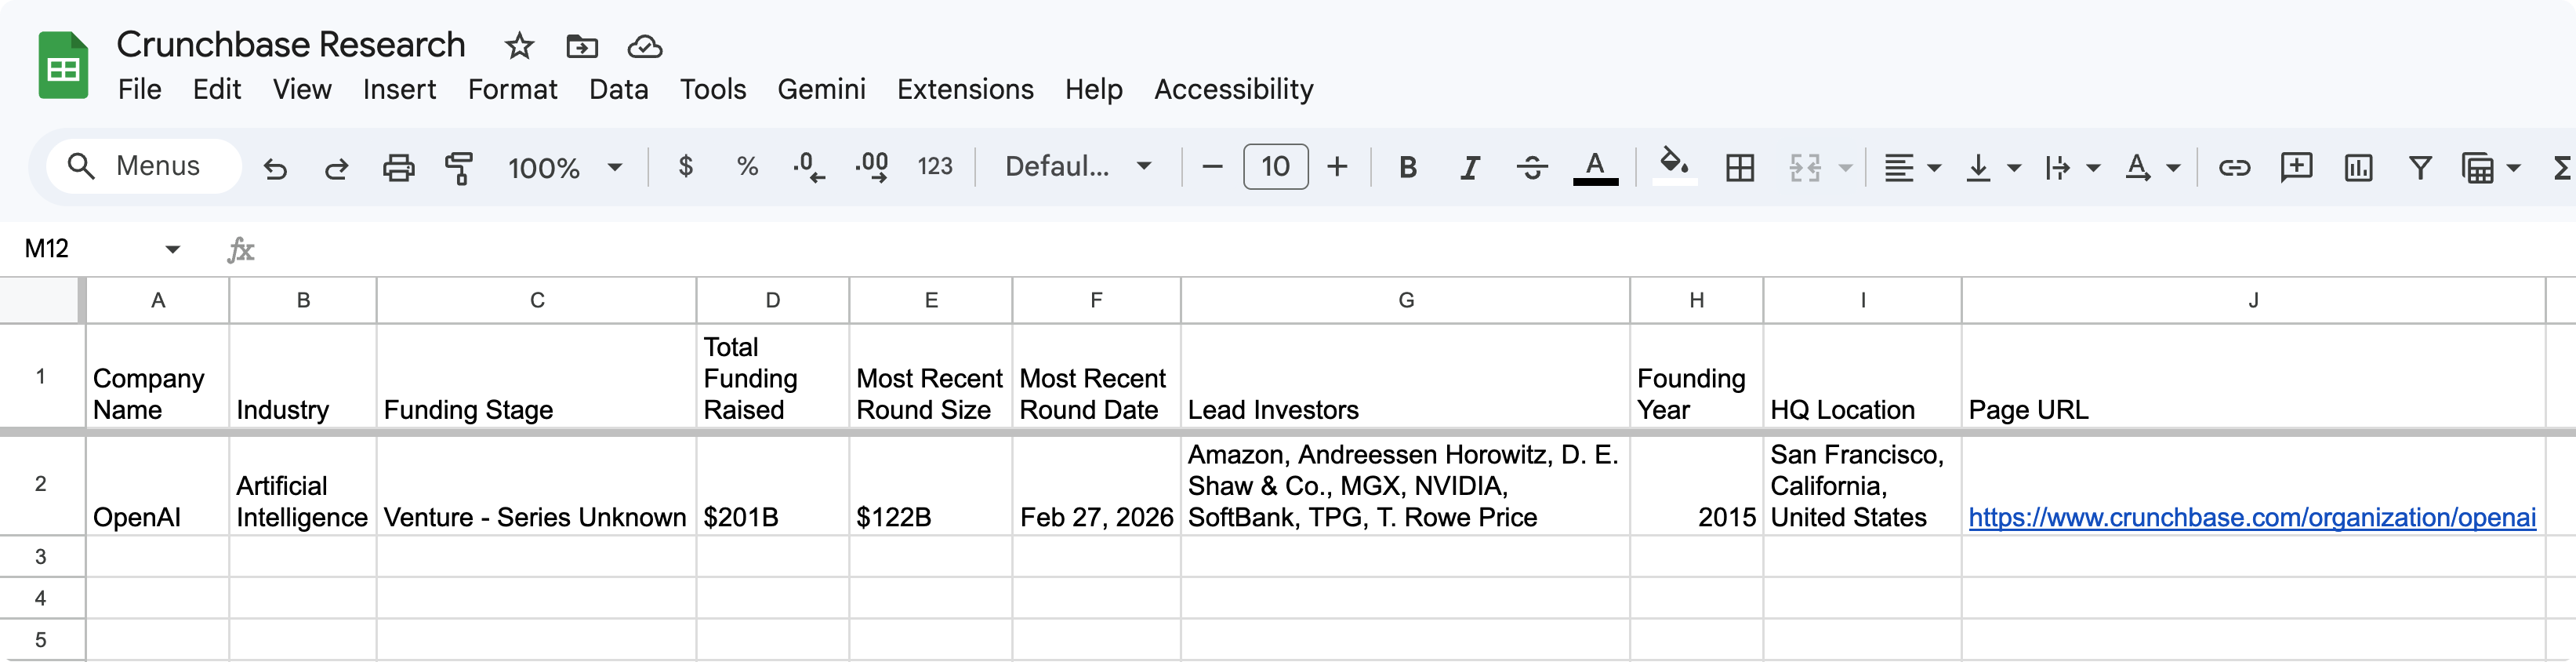The height and width of the screenshot is (662, 2576).
Task: Open the Data menu
Action: tap(618, 90)
